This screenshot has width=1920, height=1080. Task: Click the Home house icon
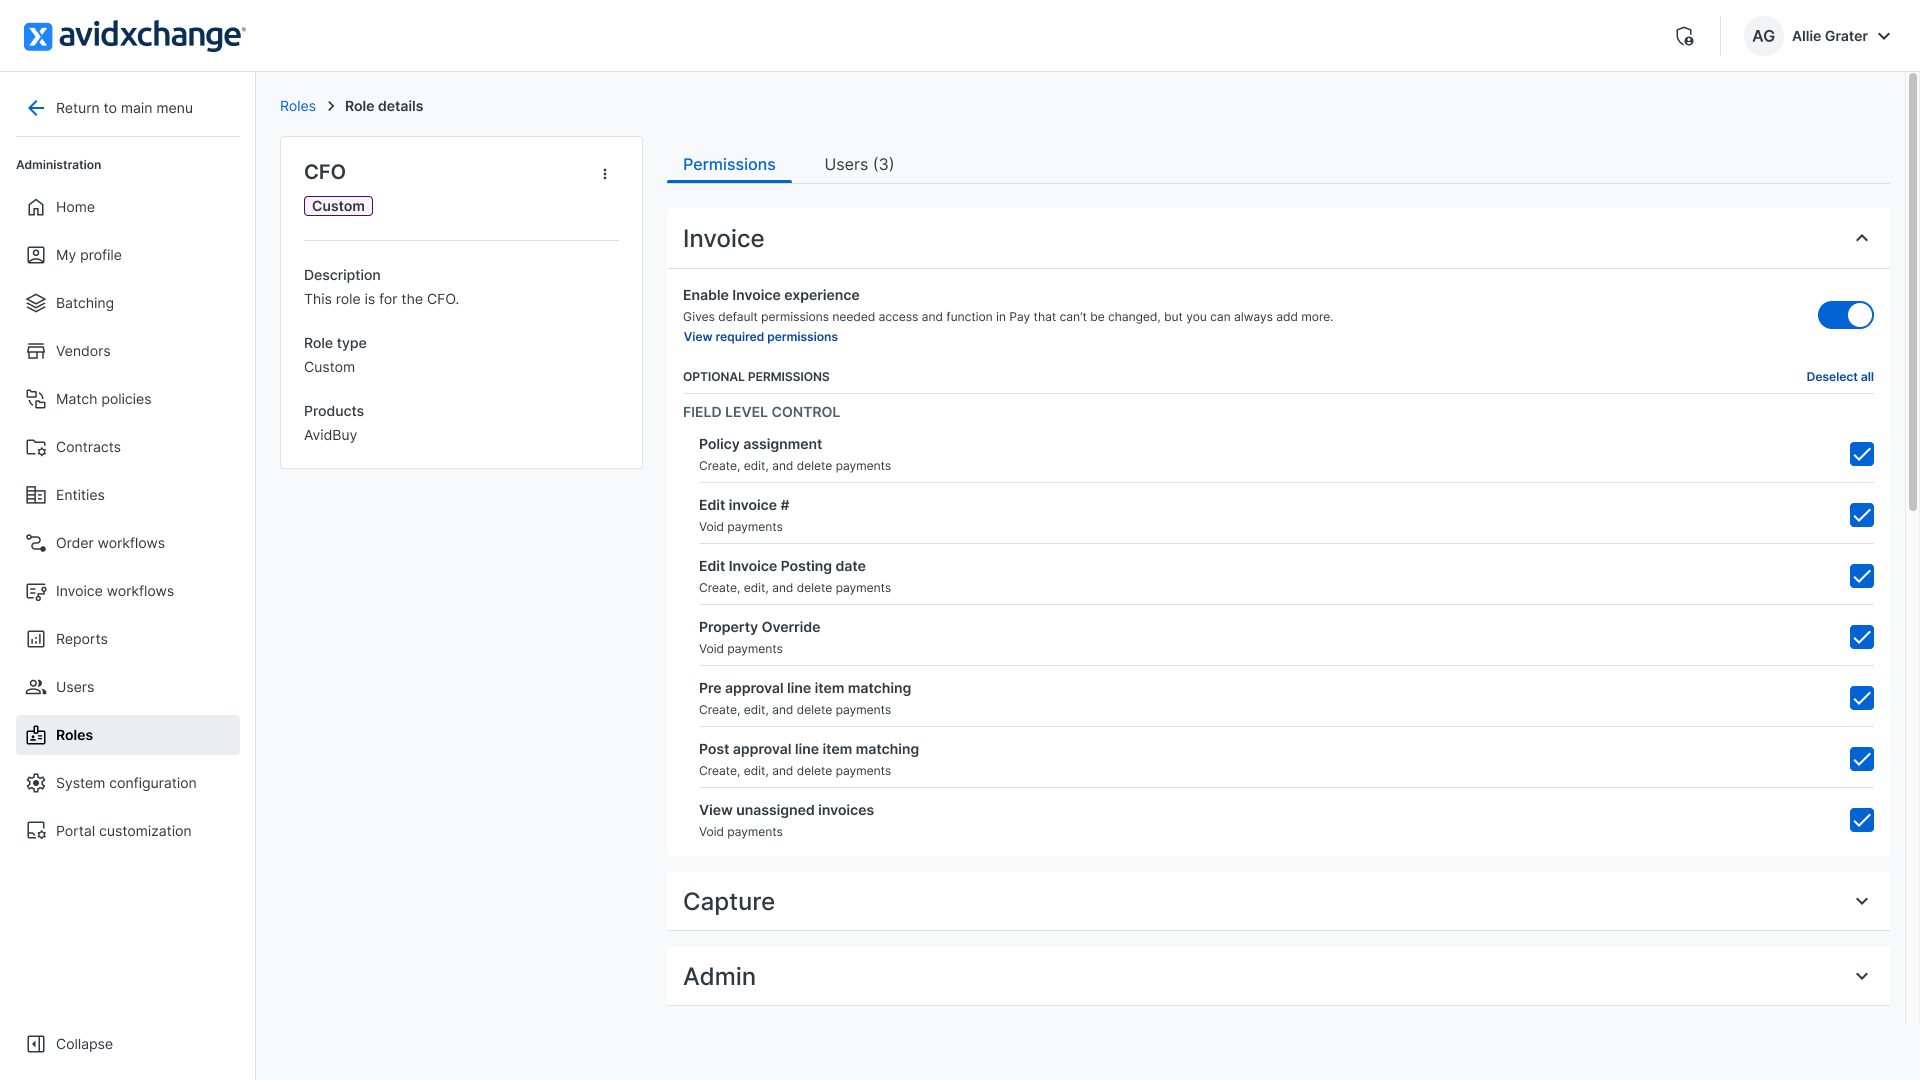(x=36, y=207)
